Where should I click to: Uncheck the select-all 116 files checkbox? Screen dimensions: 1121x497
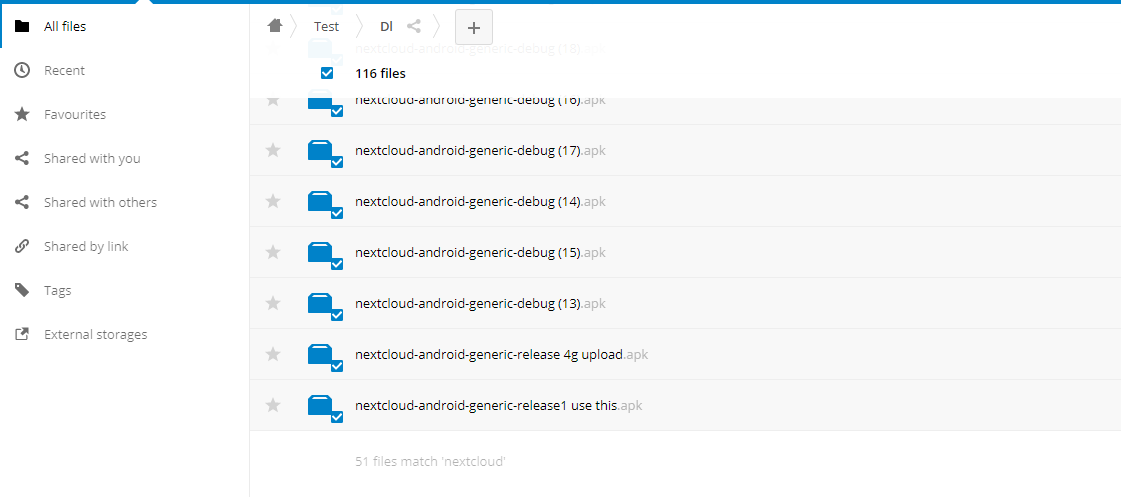tap(327, 73)
